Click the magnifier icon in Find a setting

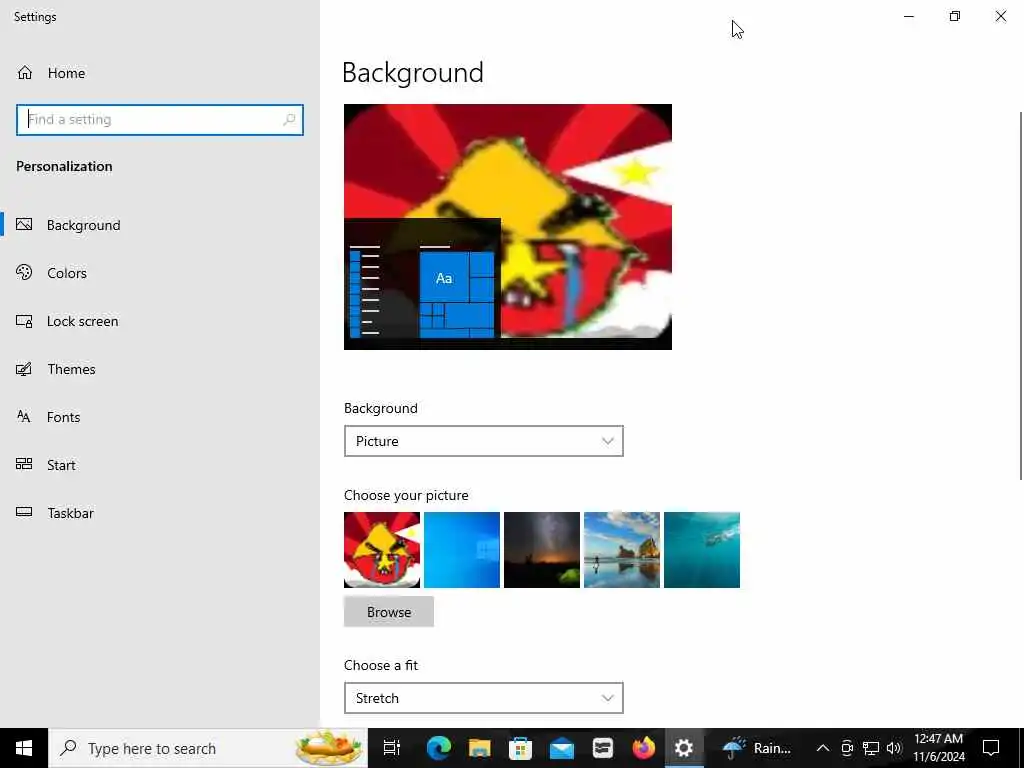289,120
